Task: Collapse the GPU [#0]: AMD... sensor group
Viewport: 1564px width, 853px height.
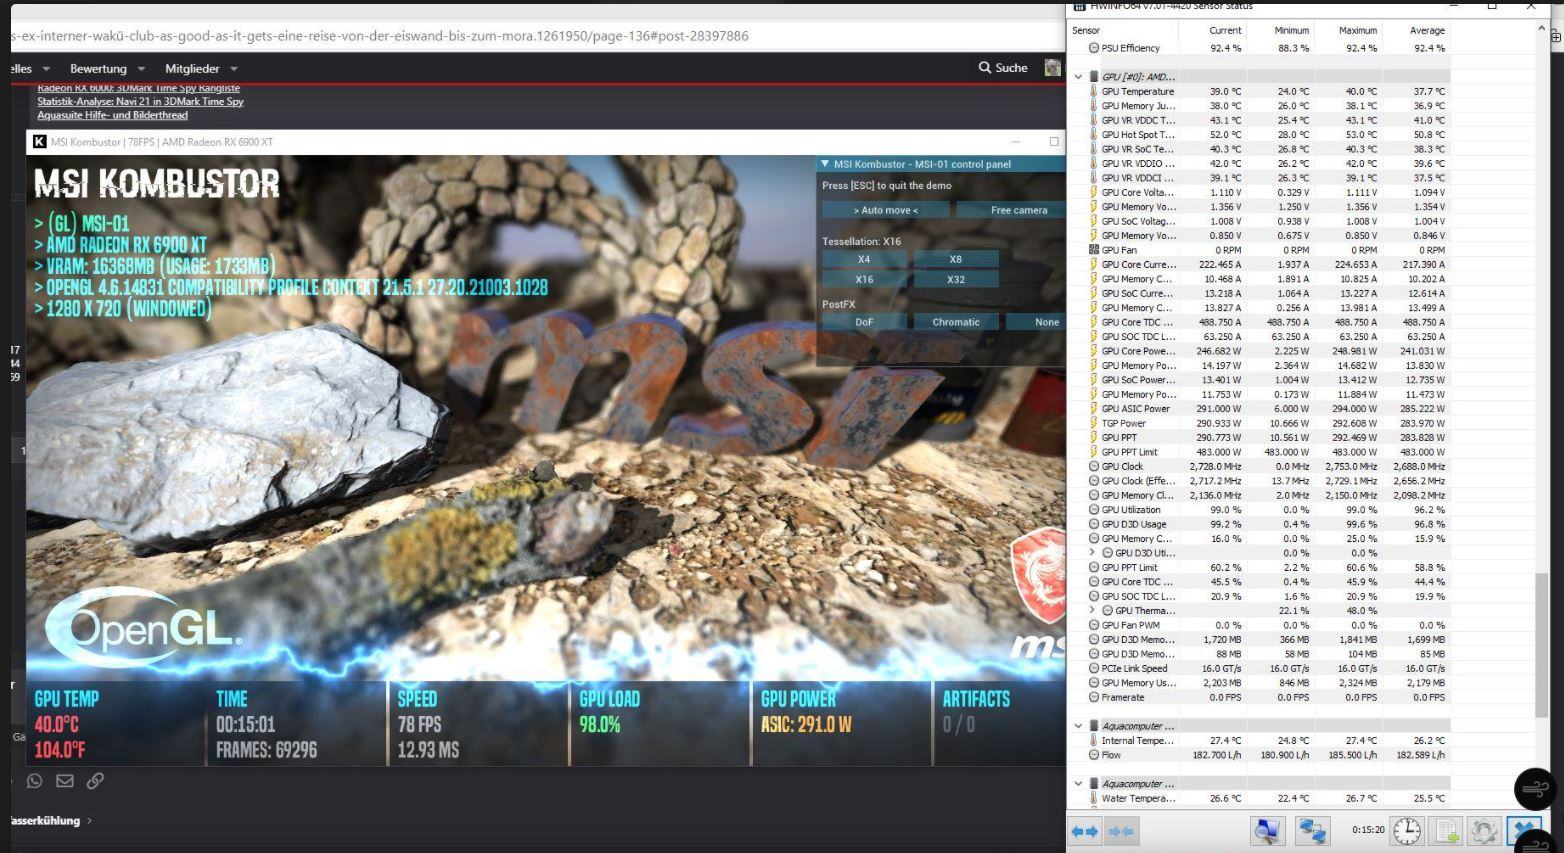Action: (1078, 77)
